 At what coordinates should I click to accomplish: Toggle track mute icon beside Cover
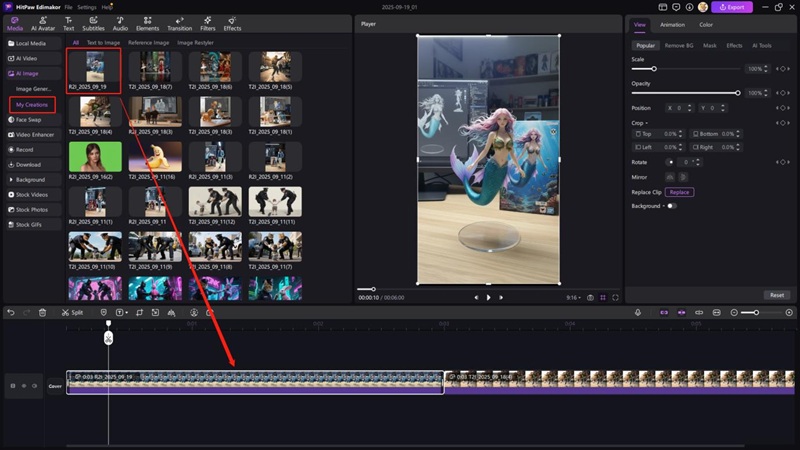[34, 386]
